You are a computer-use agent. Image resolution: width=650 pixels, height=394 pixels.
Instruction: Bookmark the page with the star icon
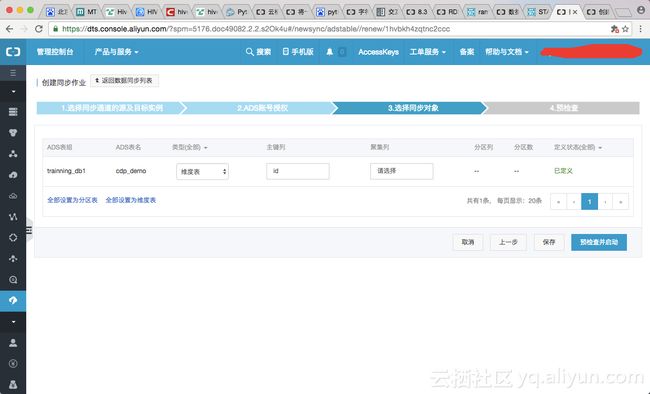(x=626, y=29)
